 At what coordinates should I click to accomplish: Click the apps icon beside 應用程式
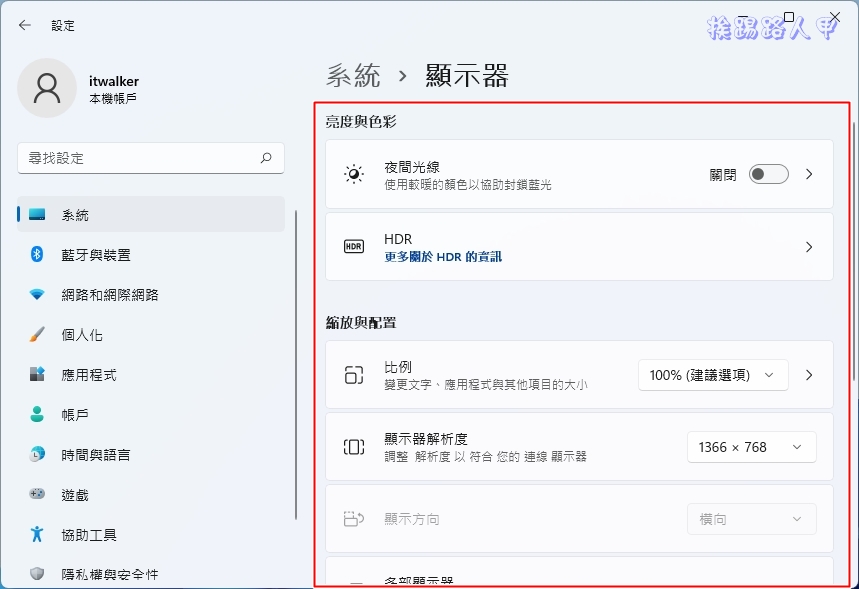(x=37, y=374)
